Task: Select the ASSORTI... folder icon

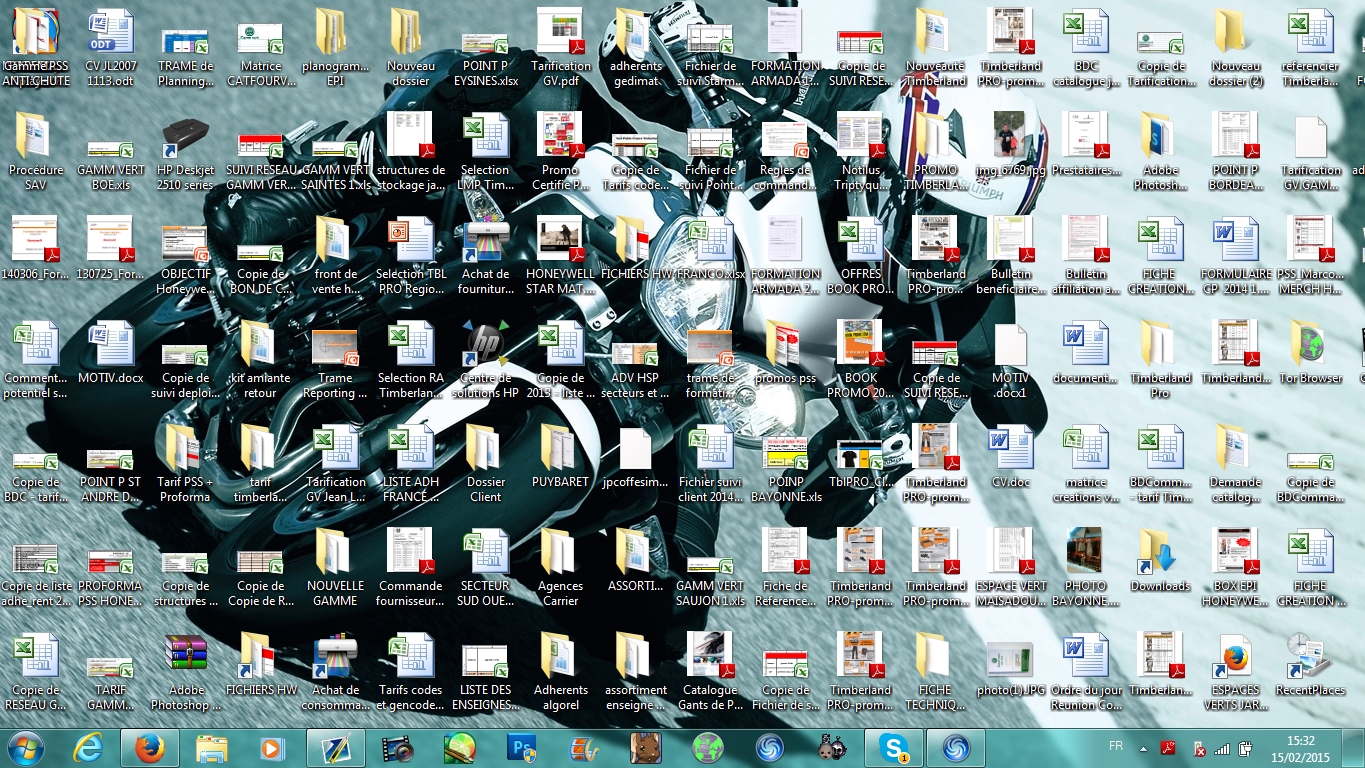Action: [635, 552]
